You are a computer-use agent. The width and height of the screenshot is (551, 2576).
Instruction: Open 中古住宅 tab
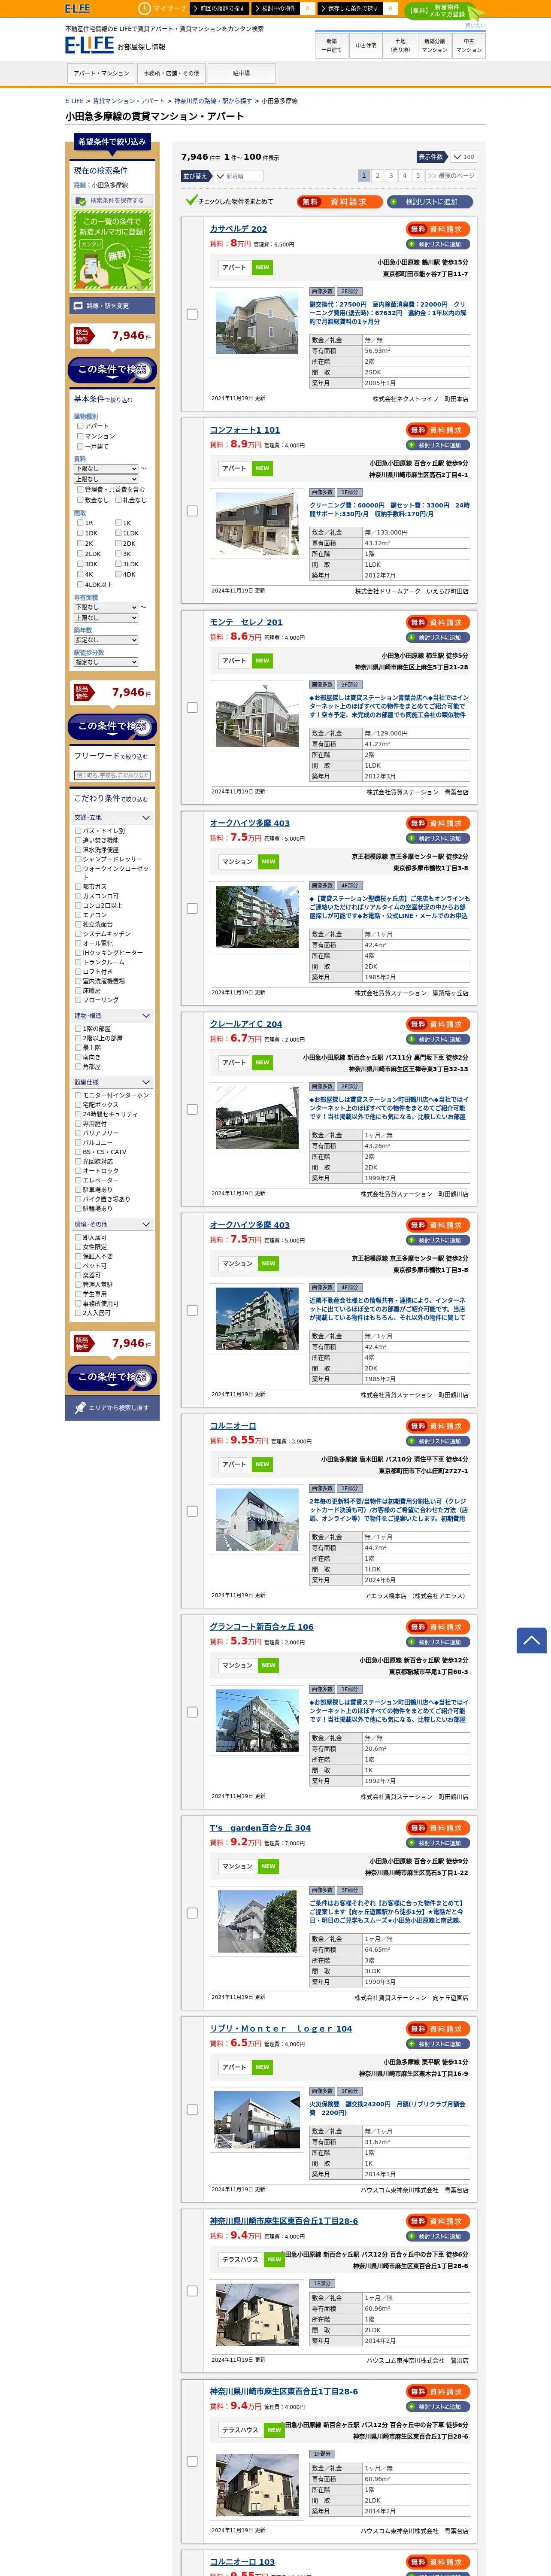click(366, 45)
